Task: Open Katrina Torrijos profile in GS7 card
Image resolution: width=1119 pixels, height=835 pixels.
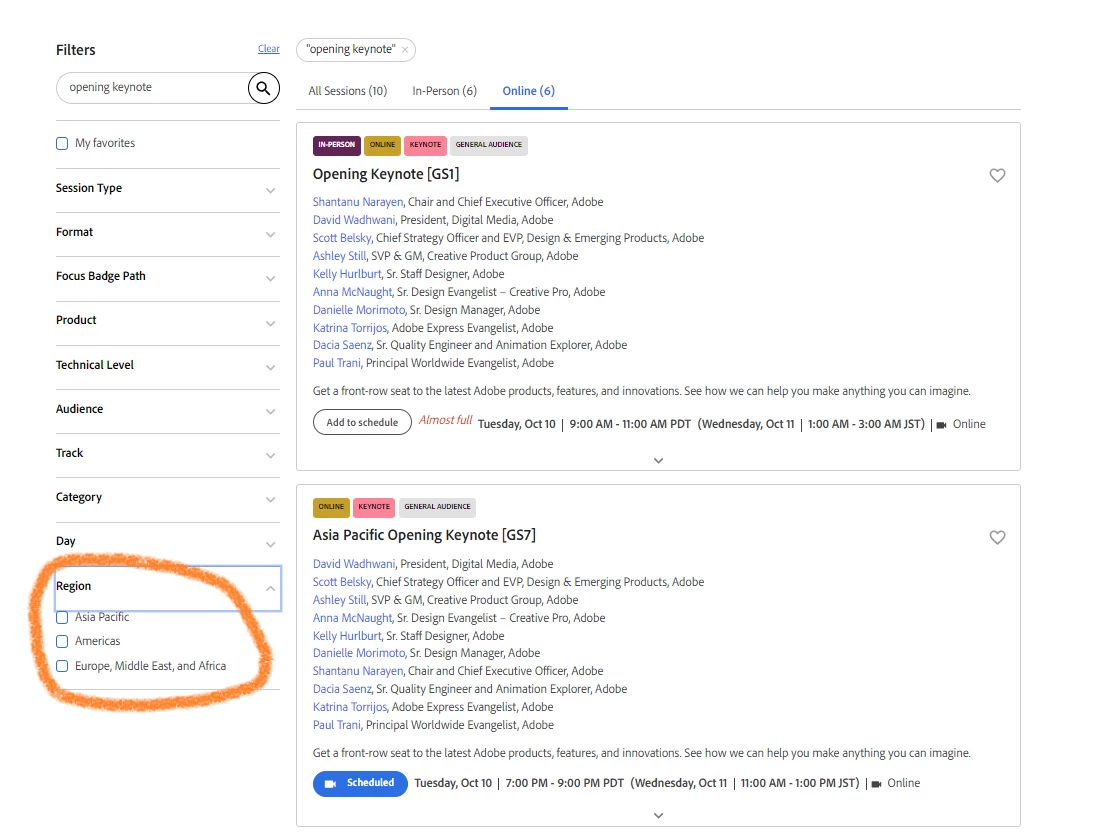Action: coord(350,707)
